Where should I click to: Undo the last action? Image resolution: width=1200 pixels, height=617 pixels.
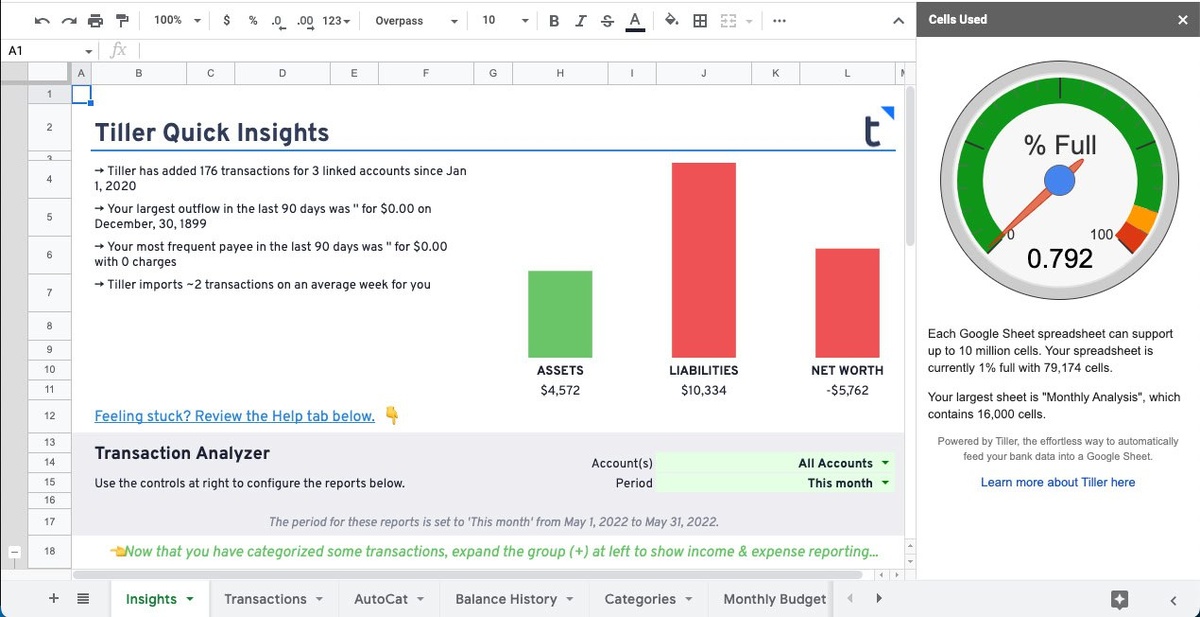(x=43, y=20)
